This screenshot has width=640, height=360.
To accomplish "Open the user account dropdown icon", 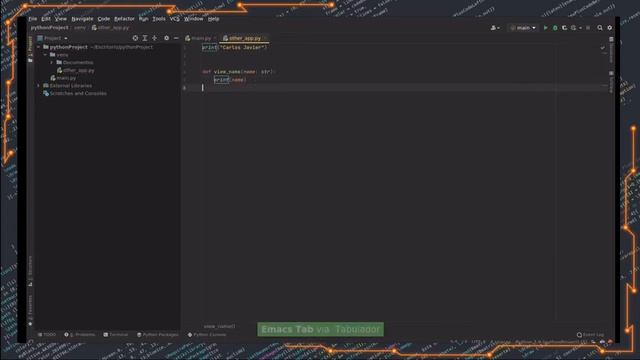I will [x=495, y=28].
